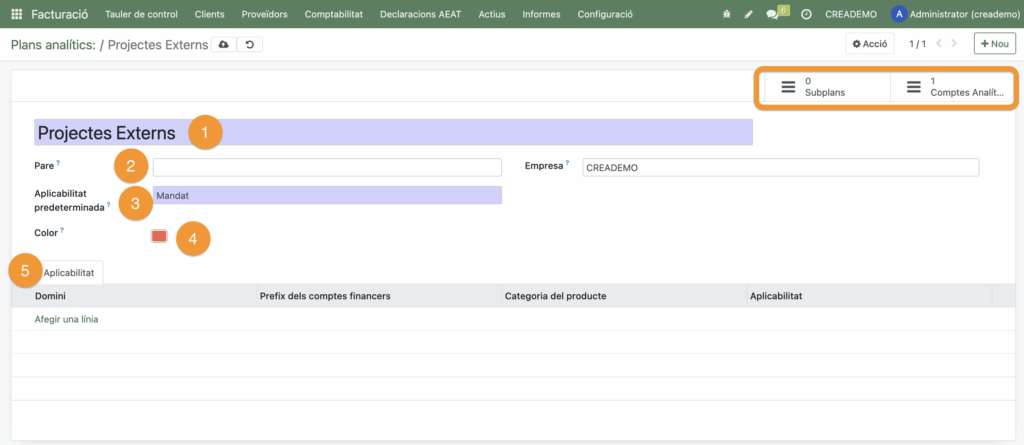Open the conversations chat icon
The image size is (1024, 445).
(773, 14)
